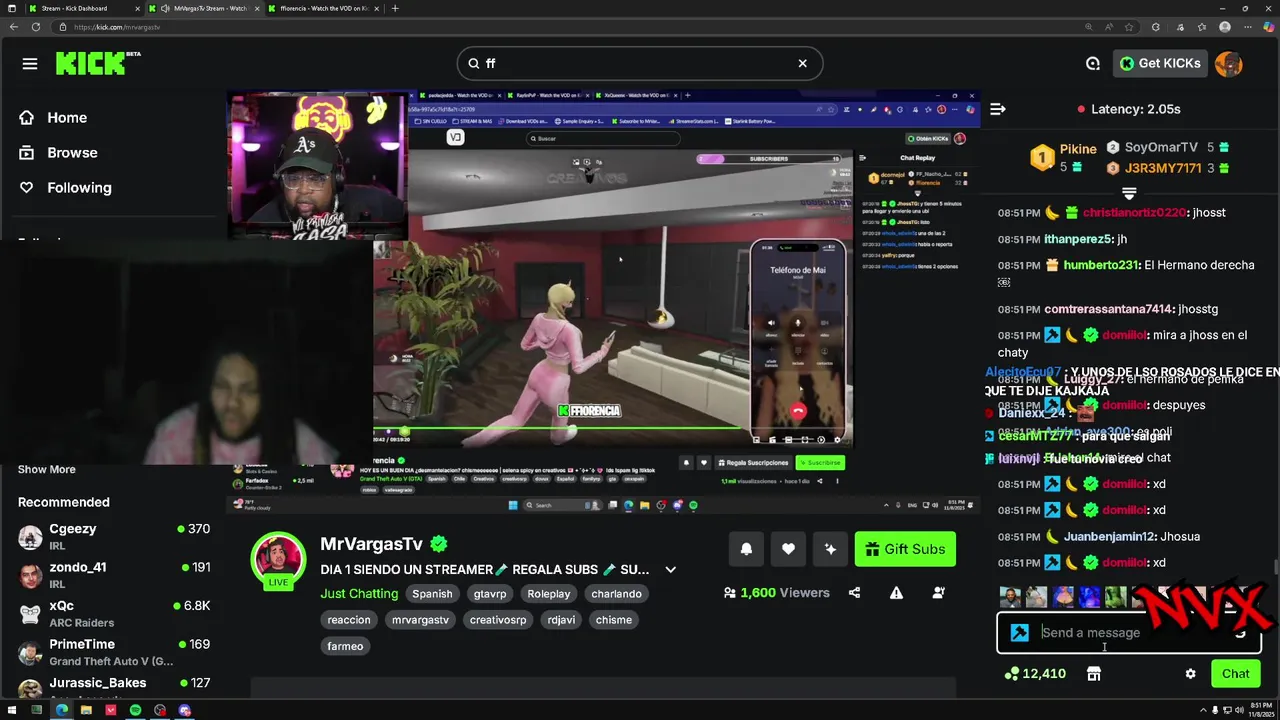Open chat settings gear
The height and width of the screenshot is (720, 1280).
(1190, 674)
